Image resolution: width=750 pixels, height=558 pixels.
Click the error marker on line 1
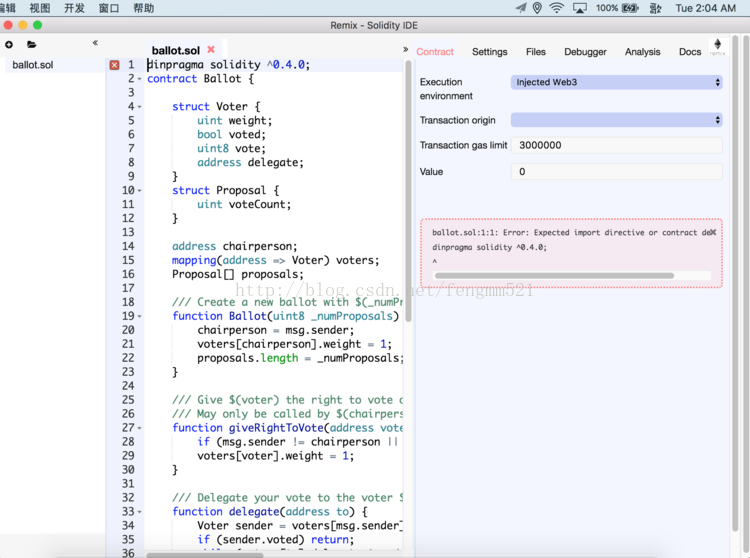[x=114, y=65]
